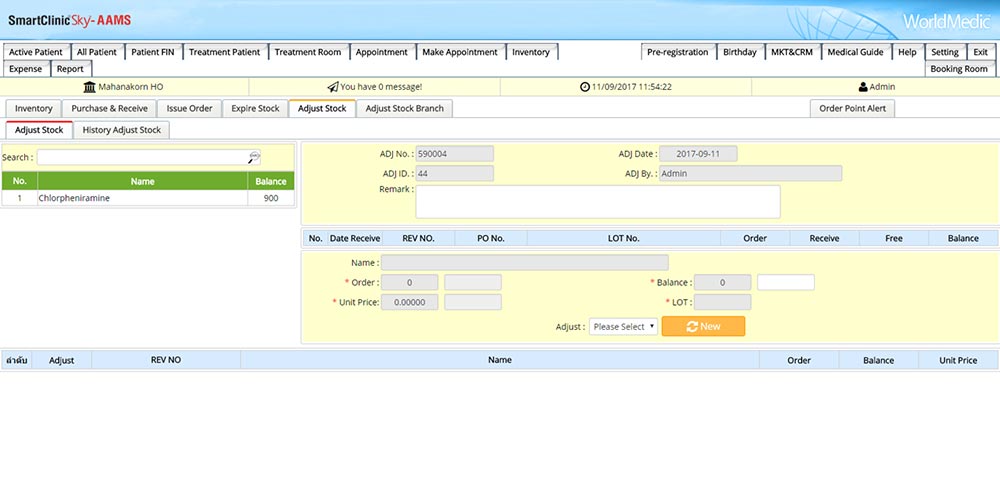The image size is (1000, 483).
Task: Click the clock icon beside date
Action: (x=585, y=87)
